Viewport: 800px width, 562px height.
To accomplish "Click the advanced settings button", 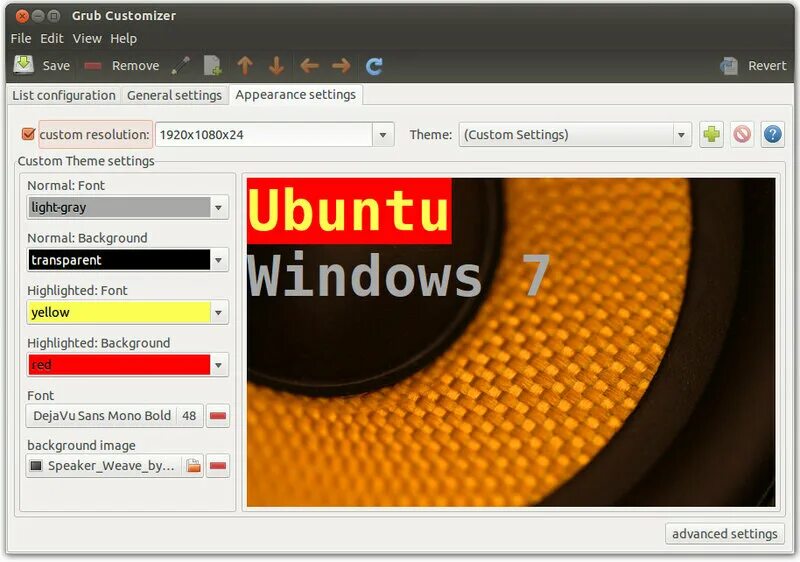I will click(x=724, y=533).
